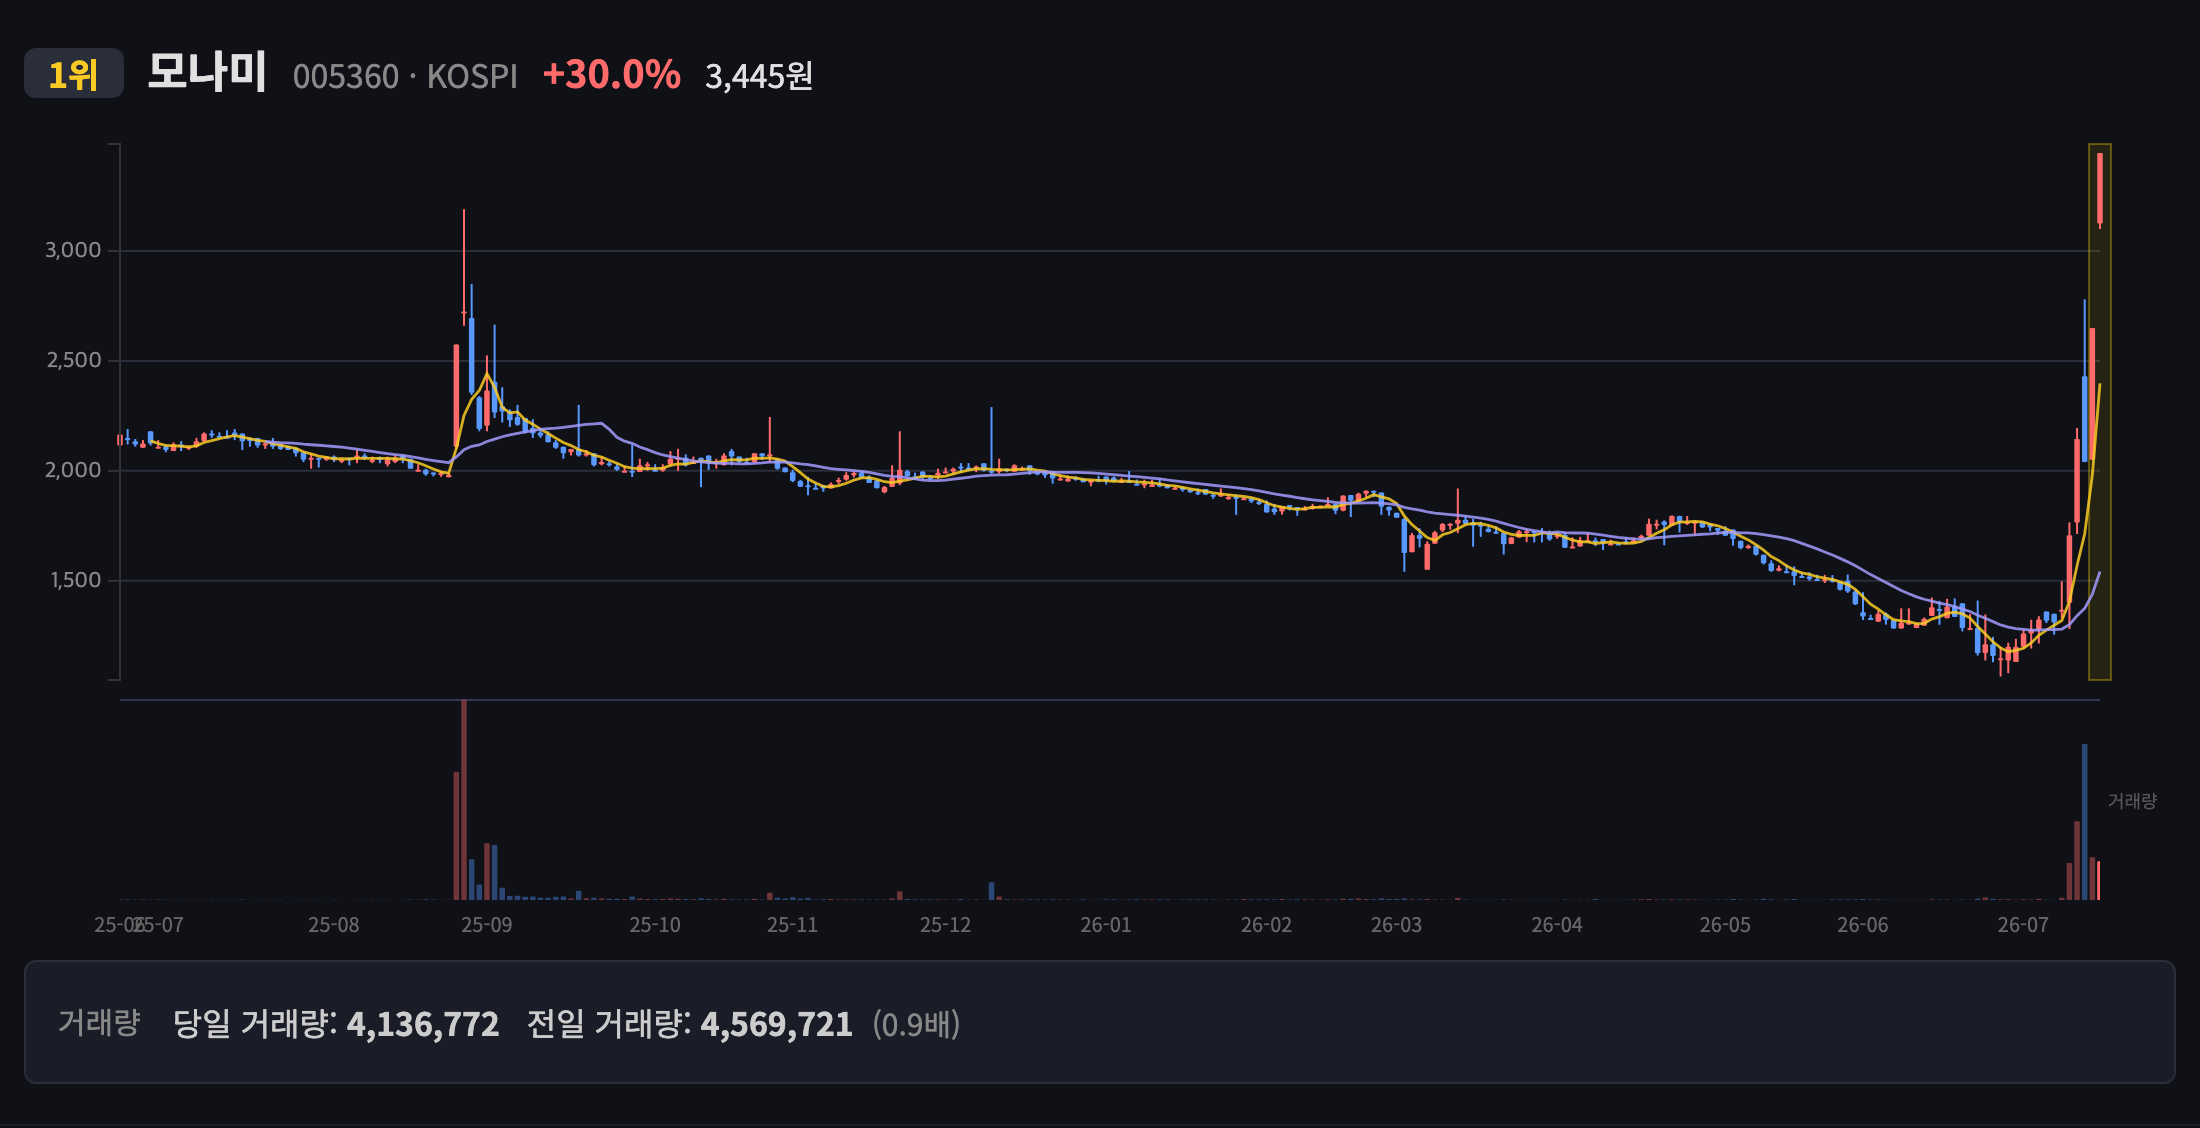Click the 26-02 date axis label
Screen dimensions: 2200x1128
click(x=1267, y=925)
